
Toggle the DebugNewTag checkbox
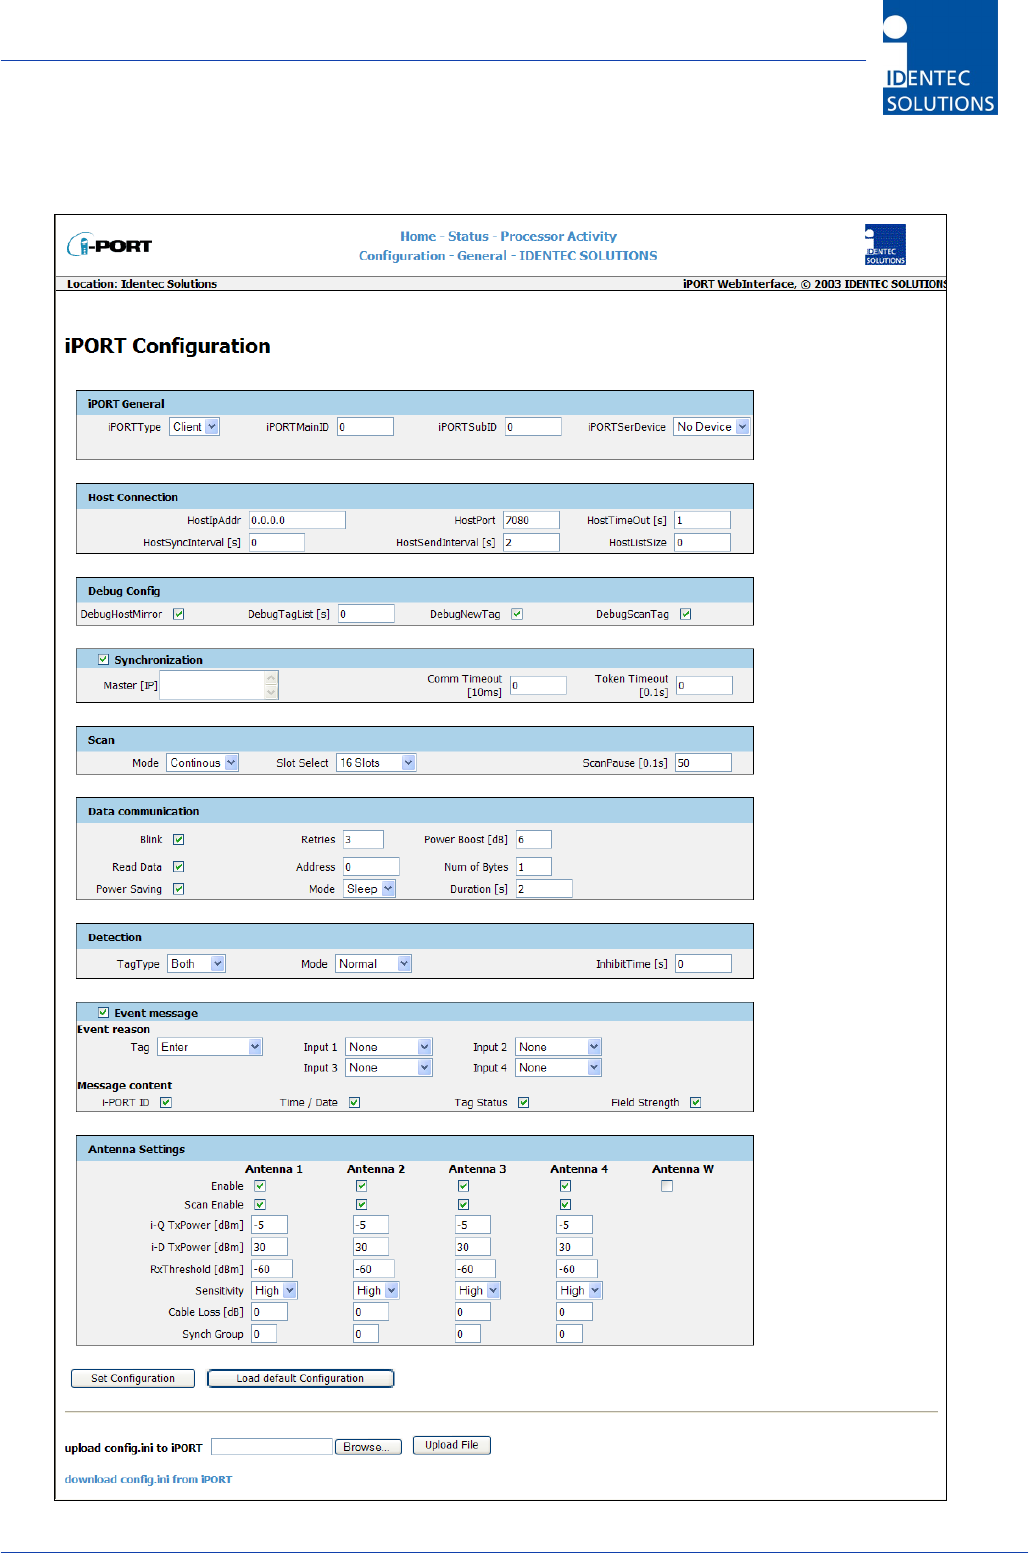pyautogui.click(x=517, y=614)
